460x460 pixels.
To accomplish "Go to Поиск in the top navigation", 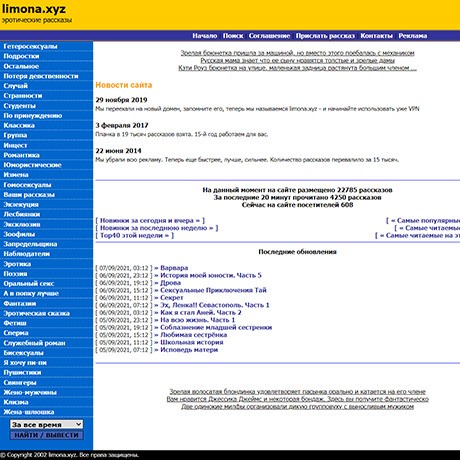I will tap(233, 36).
